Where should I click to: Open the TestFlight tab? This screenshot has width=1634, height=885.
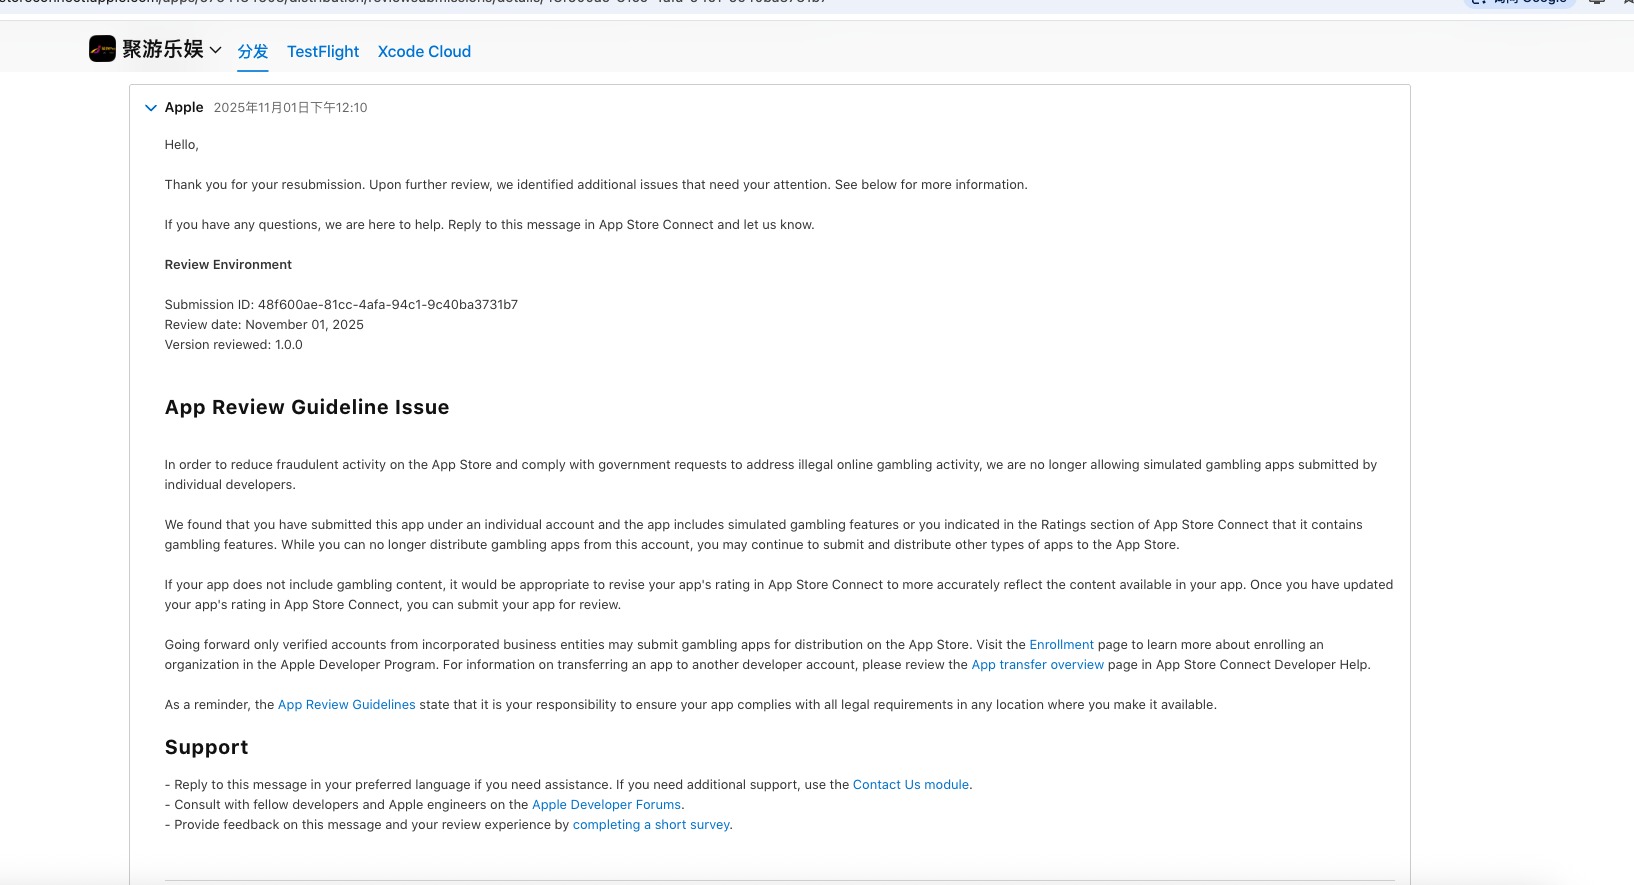[x=323, y=52]
